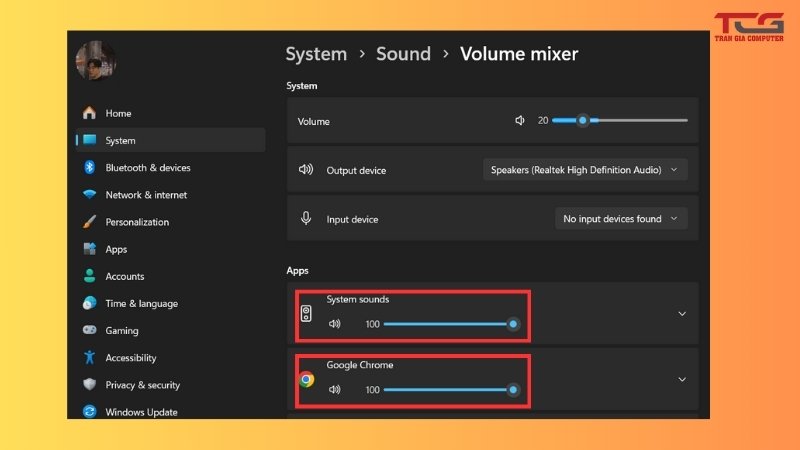Open Privacy & security page
800x450 pixels.
pos(142,385)
